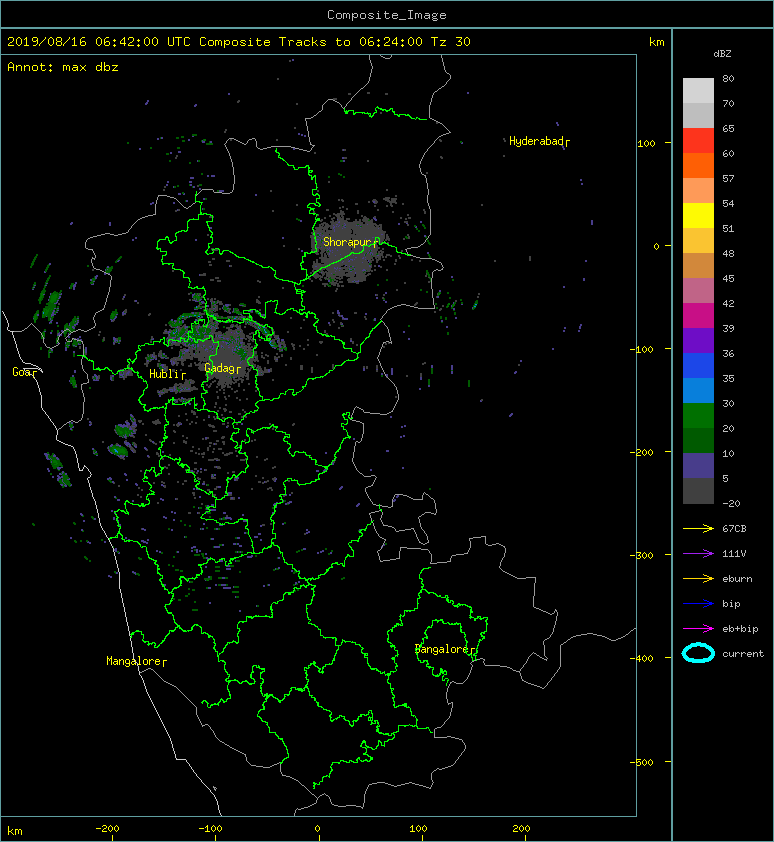Select the Gadag city label
The image size is (774, 842).
pyautogui.click(x=220, y=368)
